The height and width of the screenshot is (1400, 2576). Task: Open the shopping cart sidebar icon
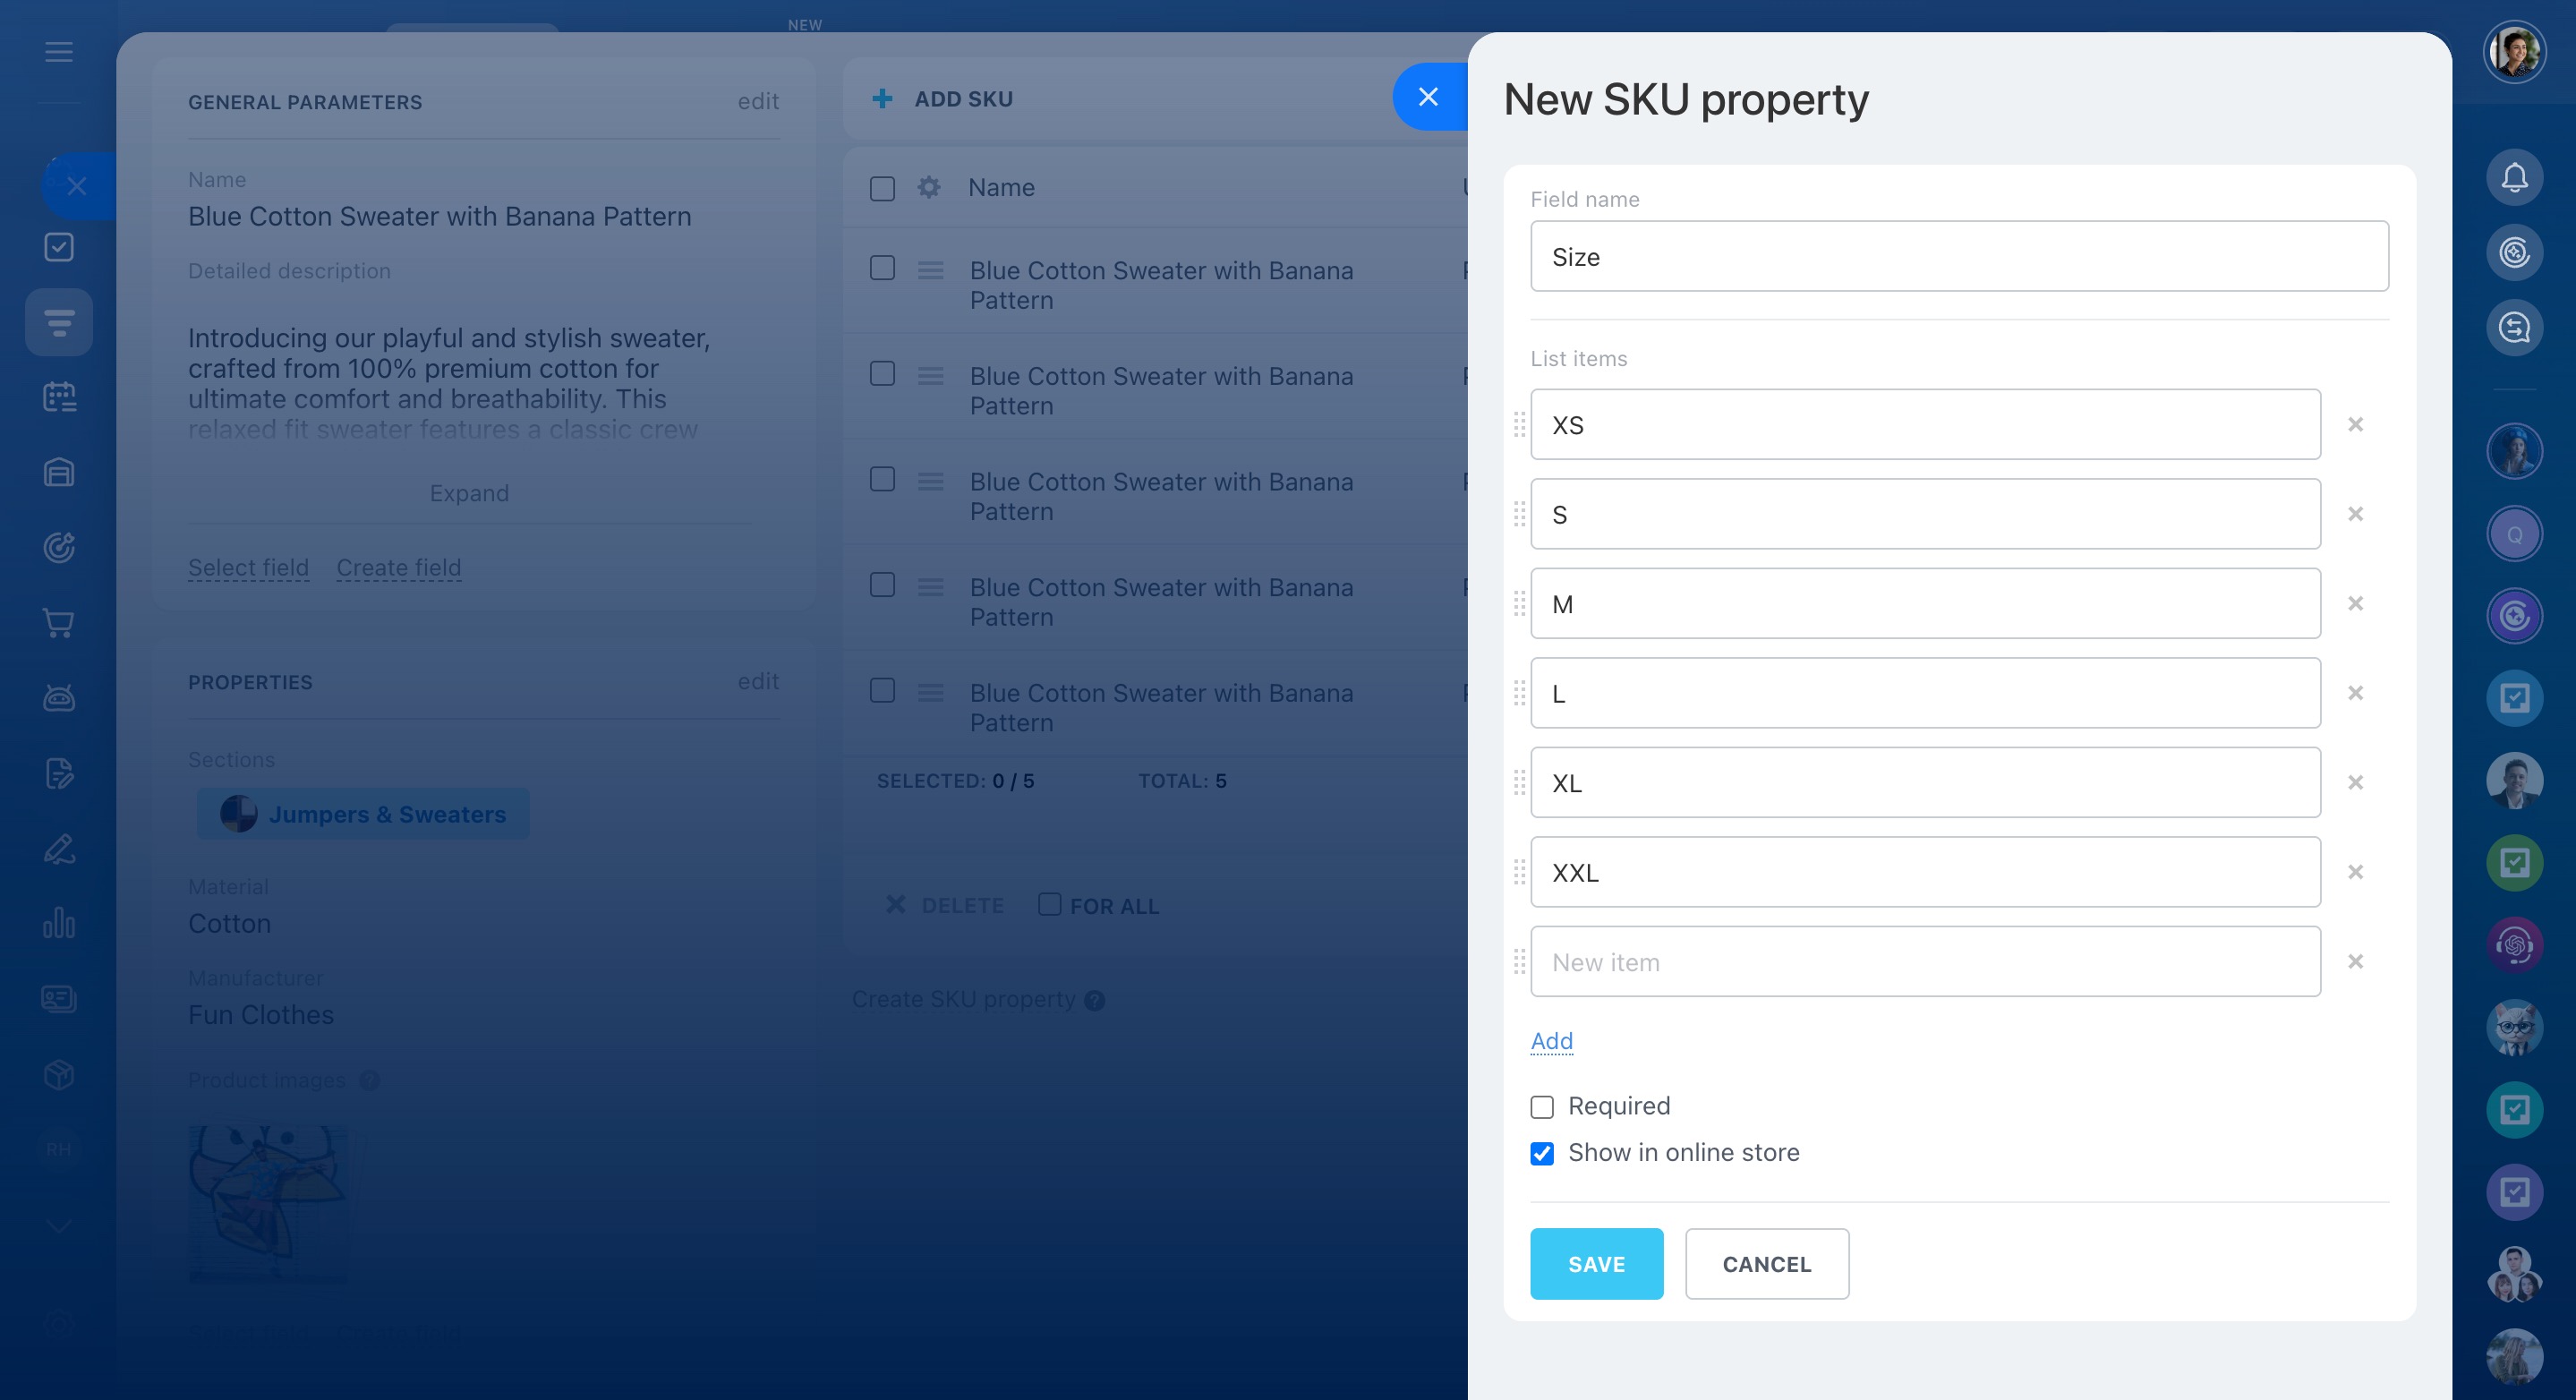59,623
